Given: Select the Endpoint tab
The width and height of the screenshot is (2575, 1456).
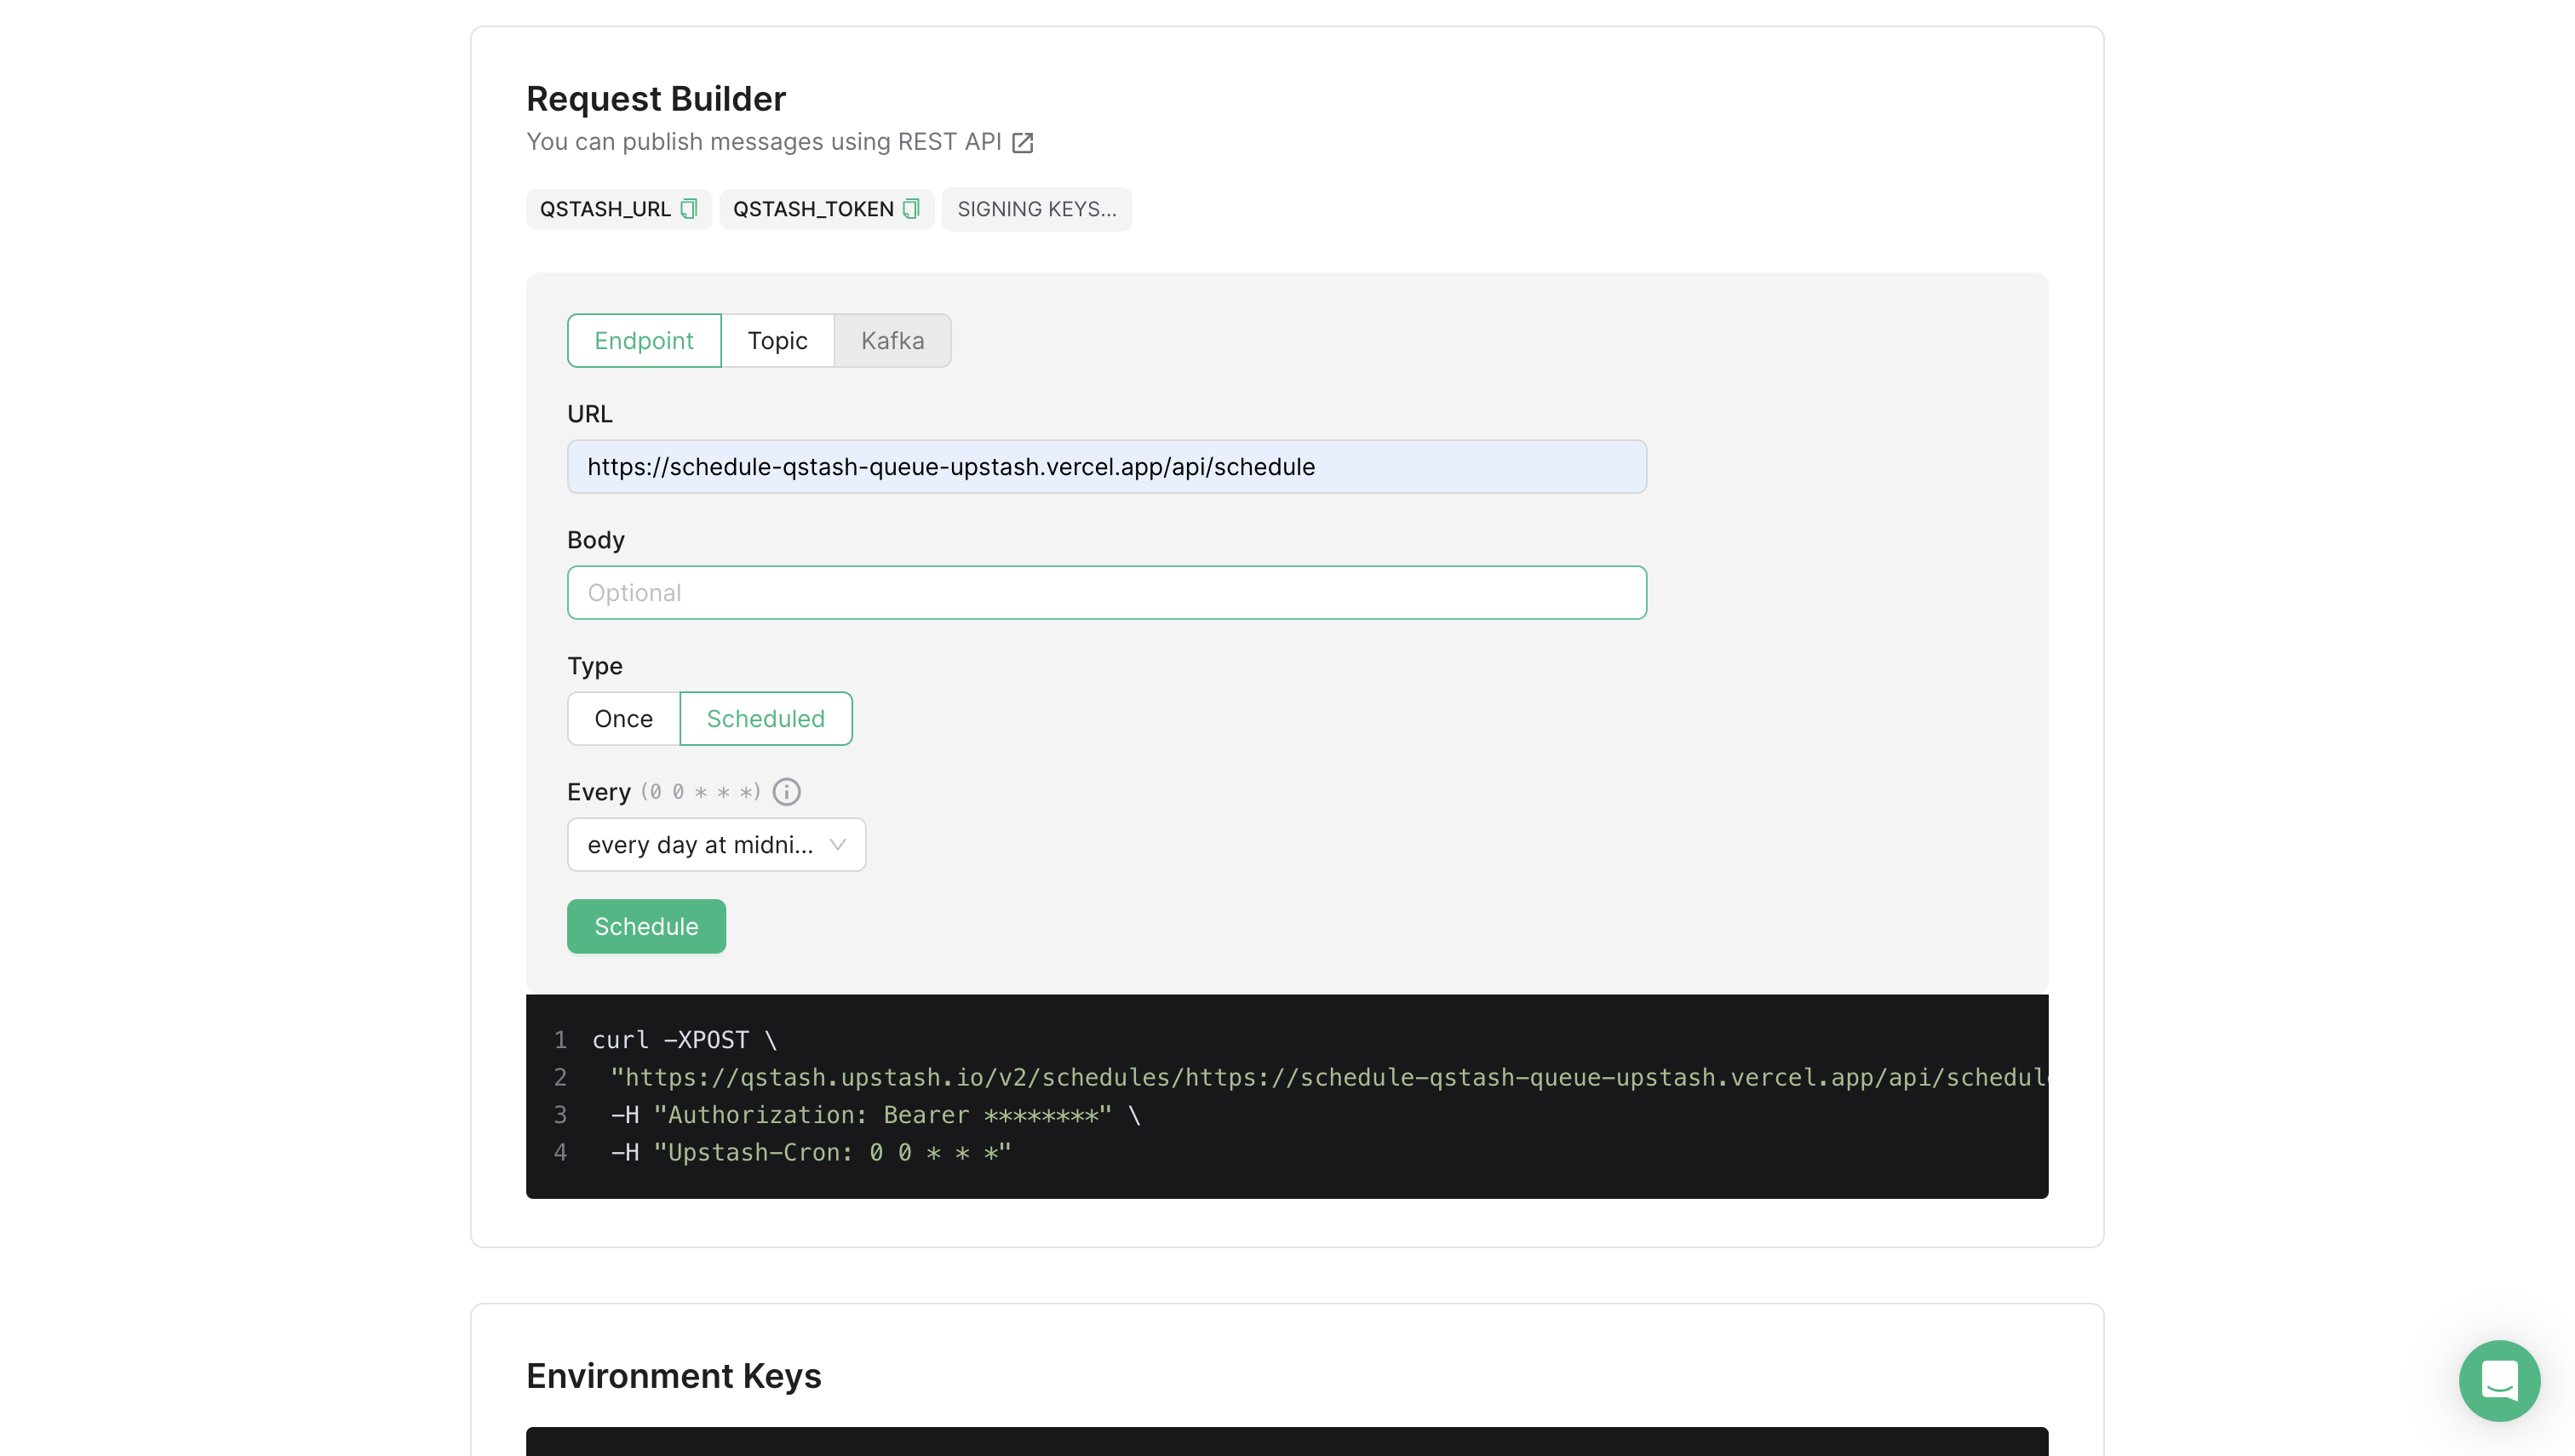Looking at the screenshot, I should [x=643, y=340].
